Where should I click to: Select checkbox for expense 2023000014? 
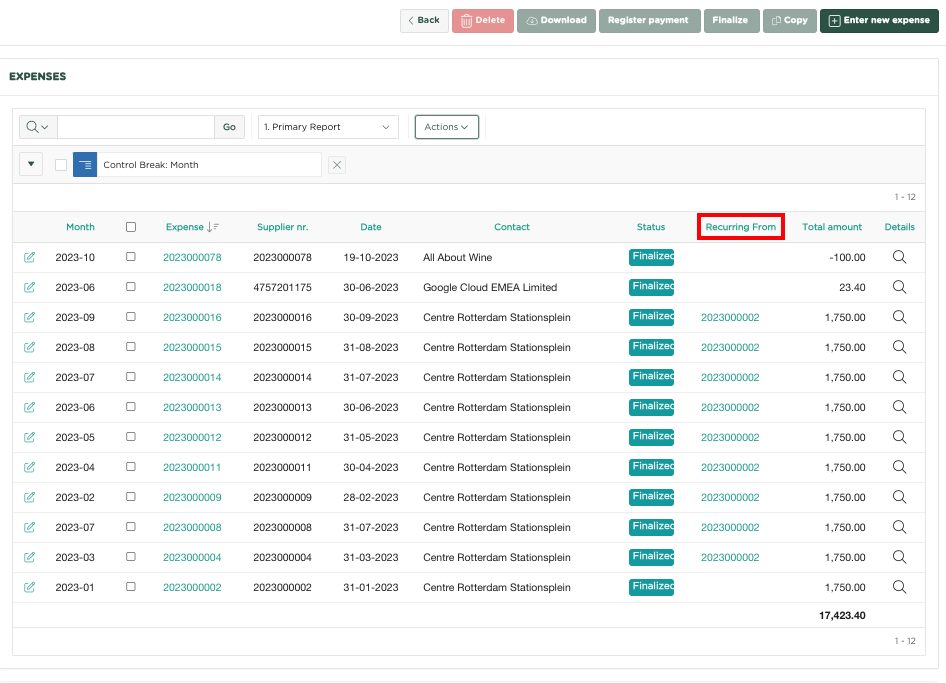[x=131, y=376]
